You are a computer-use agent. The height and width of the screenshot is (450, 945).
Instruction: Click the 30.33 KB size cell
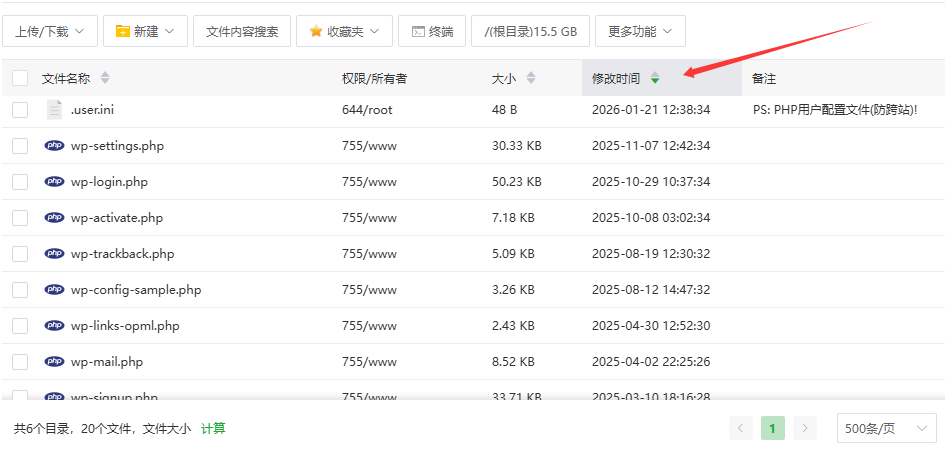(516, 146)
